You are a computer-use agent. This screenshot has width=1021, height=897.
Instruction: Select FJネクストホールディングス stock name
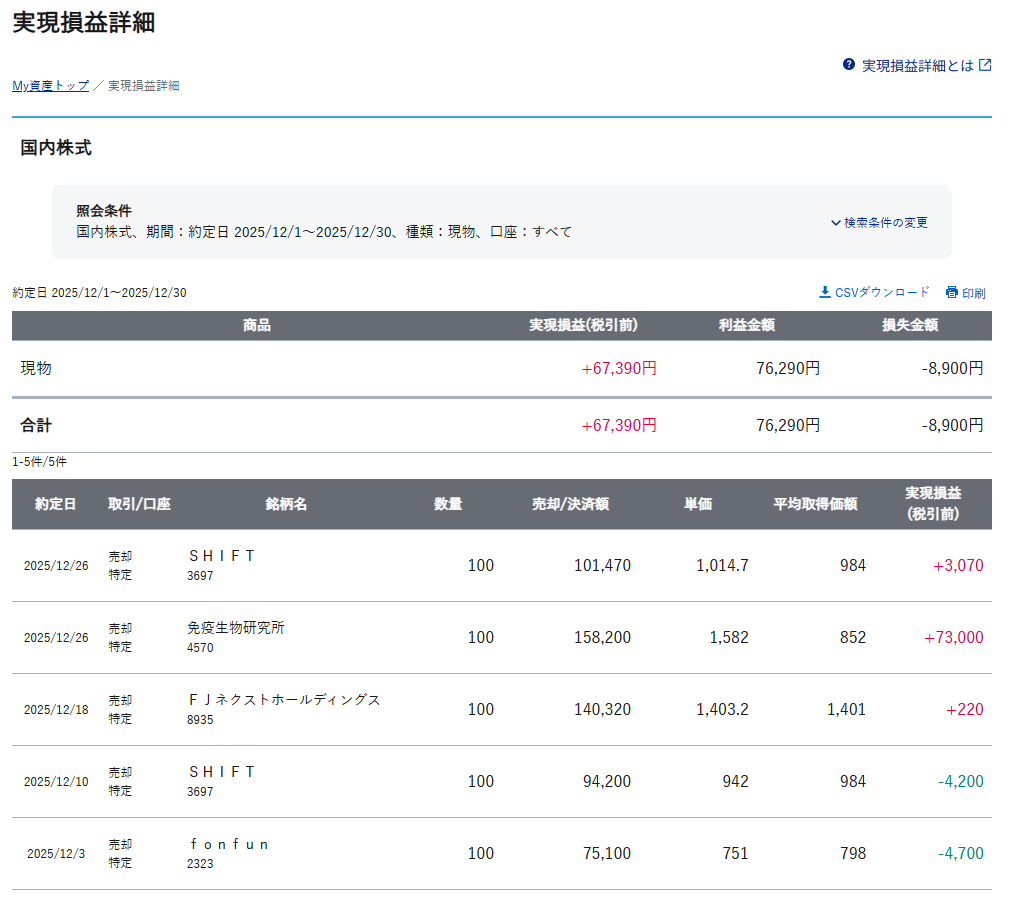point(284,700)
